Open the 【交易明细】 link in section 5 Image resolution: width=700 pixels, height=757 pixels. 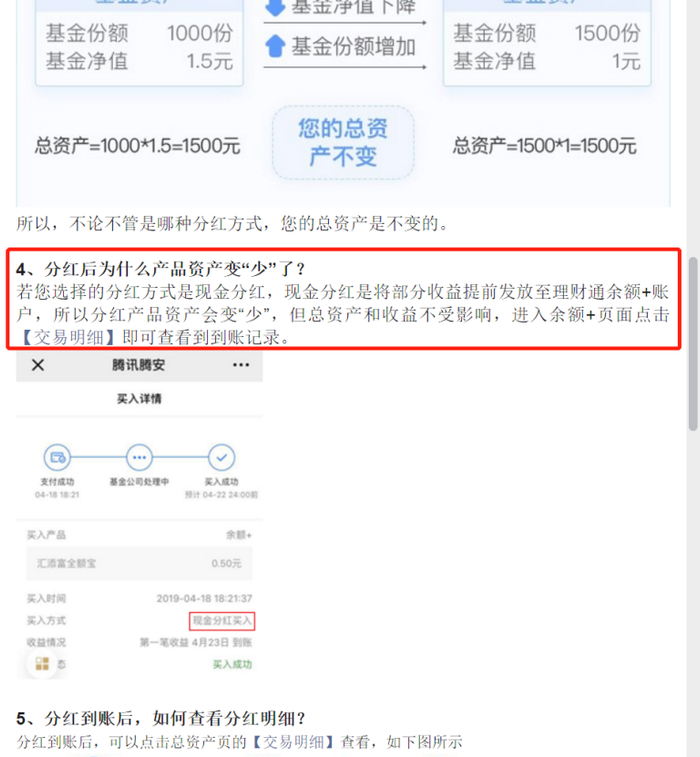tap(293, 741)
